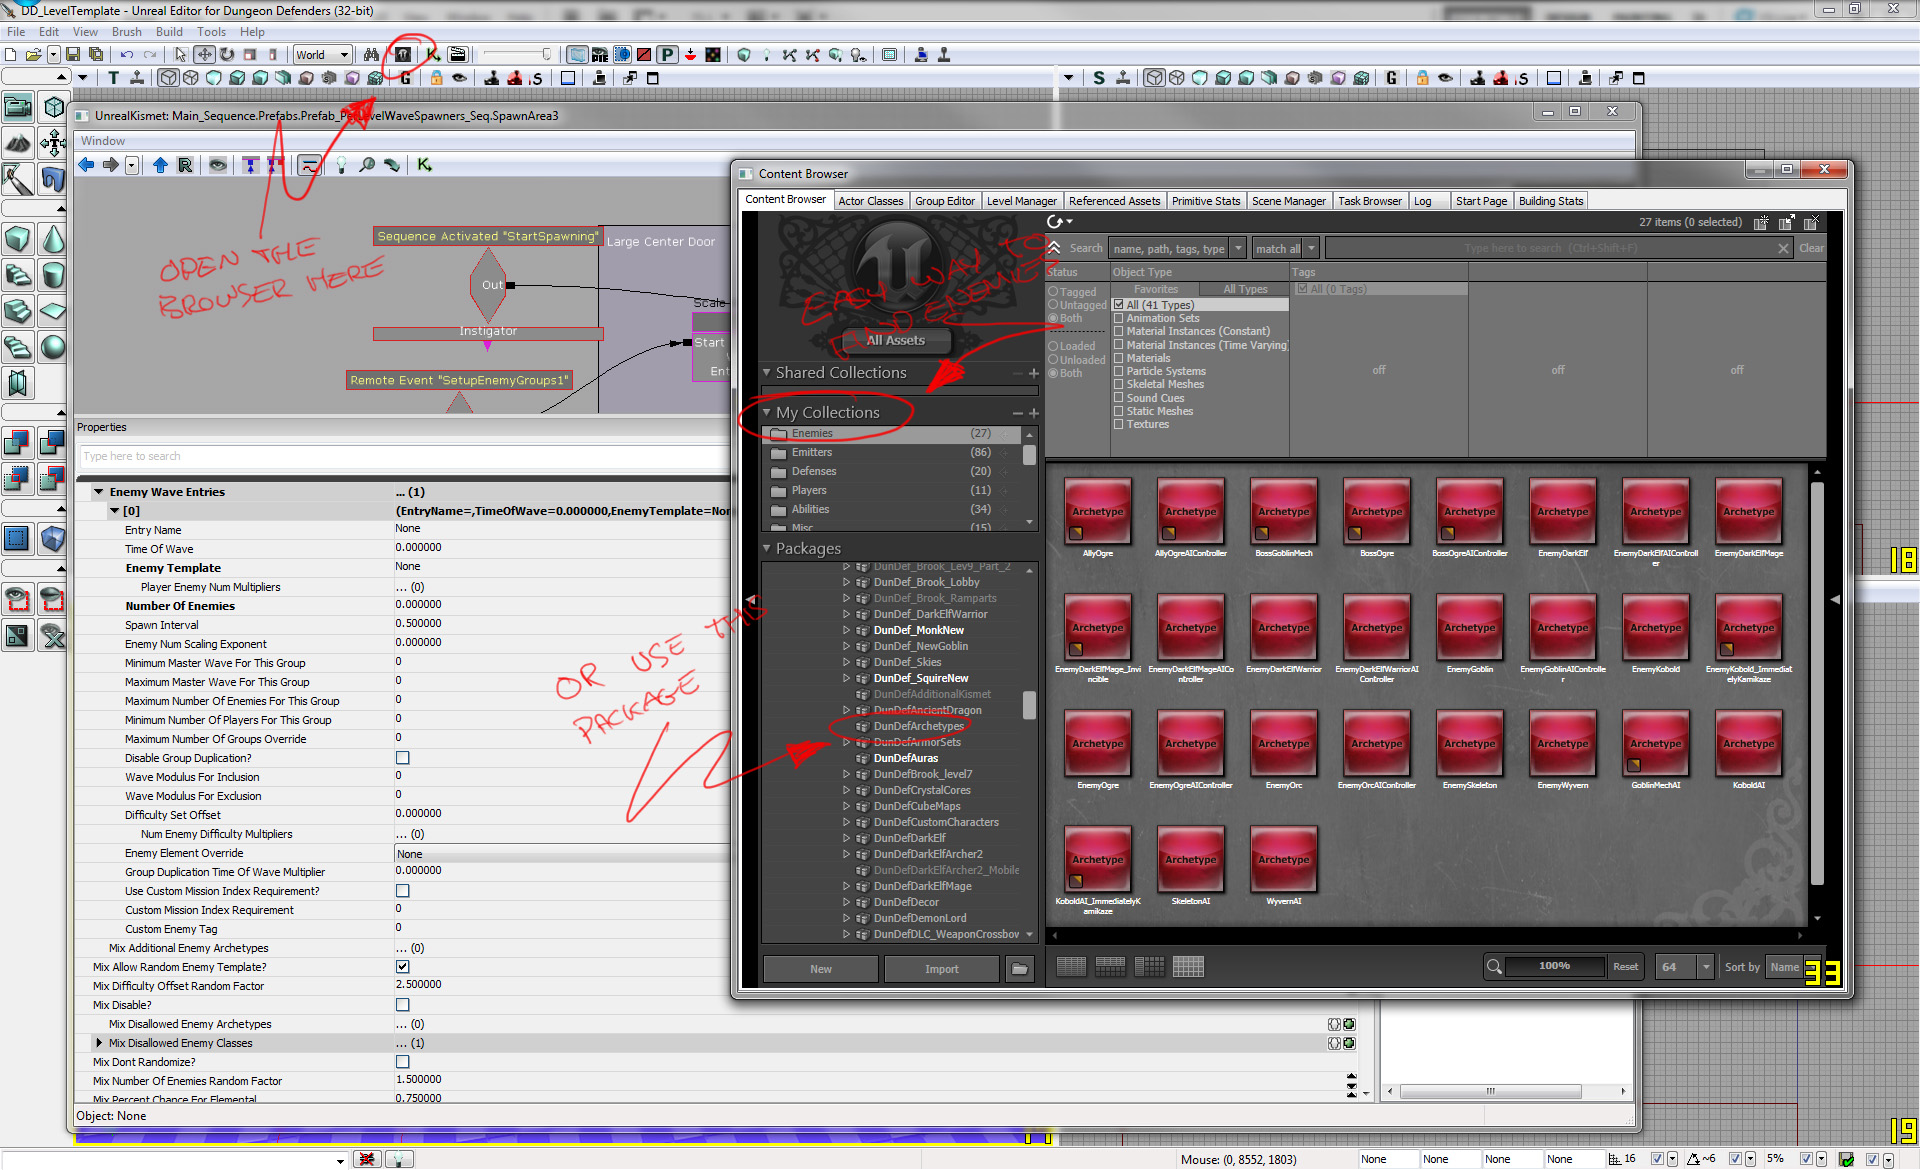Check the Animation Sets object type
Viewport: 1920px width, 1170px height.
[x=1119, y=318]
